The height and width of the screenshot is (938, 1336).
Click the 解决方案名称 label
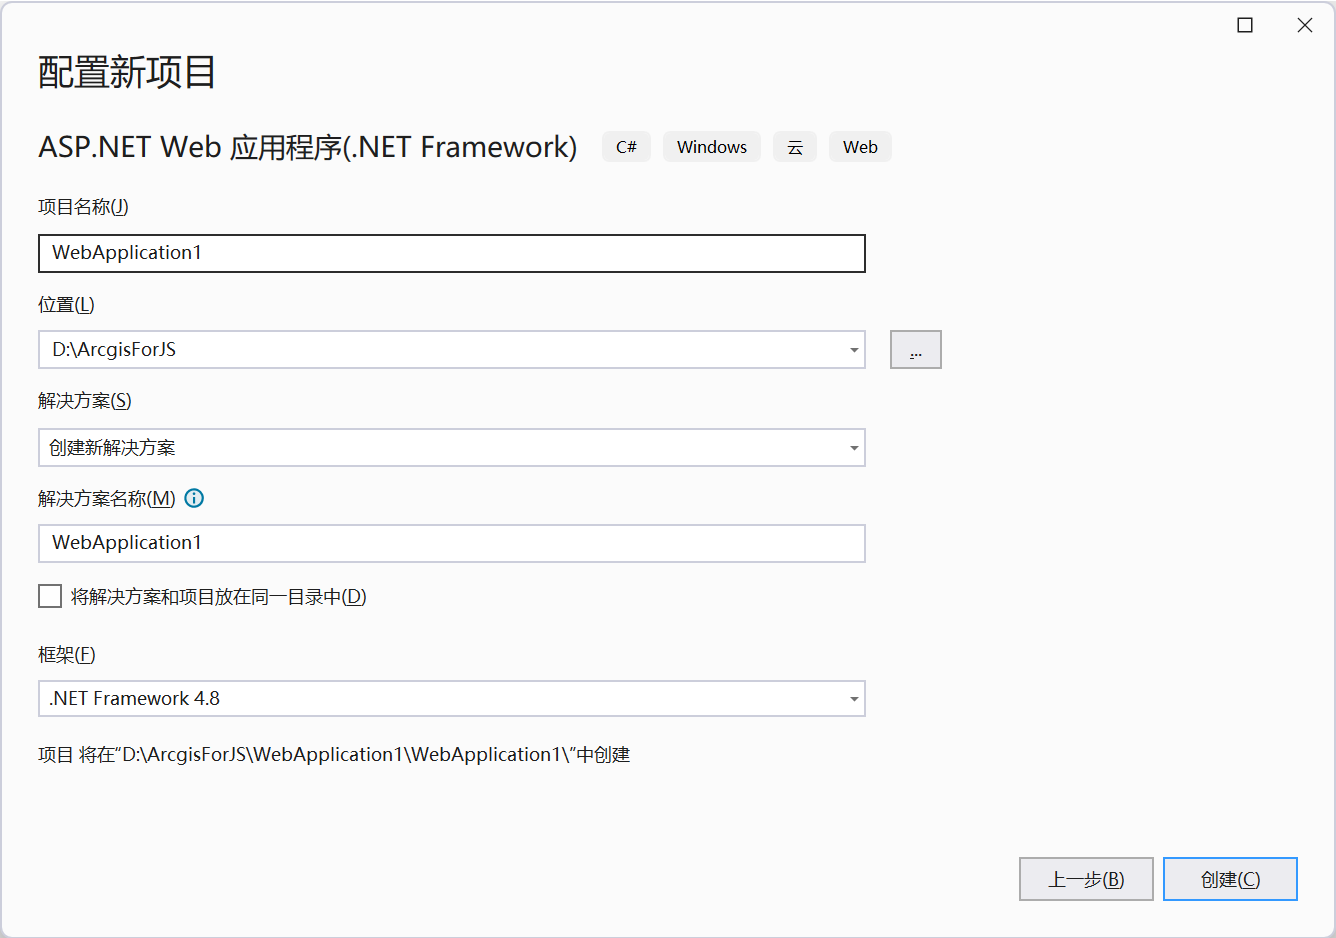click(x=107, y=498)
